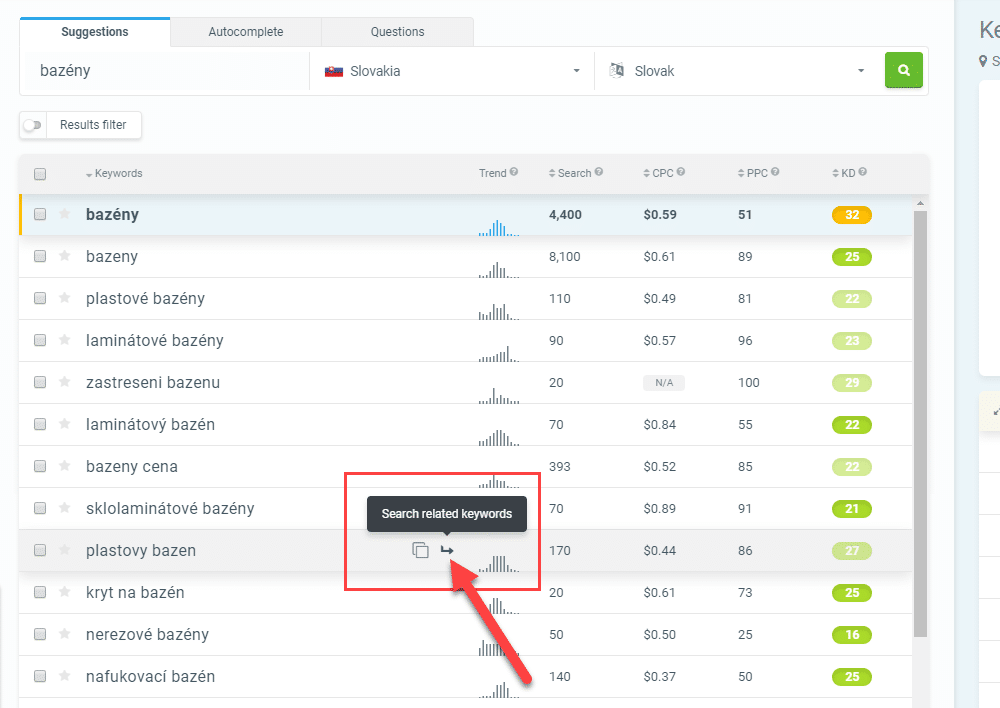Switch to the Questions tab
Viewport: 1000px width, 708px height.
[x=397, y=32]
